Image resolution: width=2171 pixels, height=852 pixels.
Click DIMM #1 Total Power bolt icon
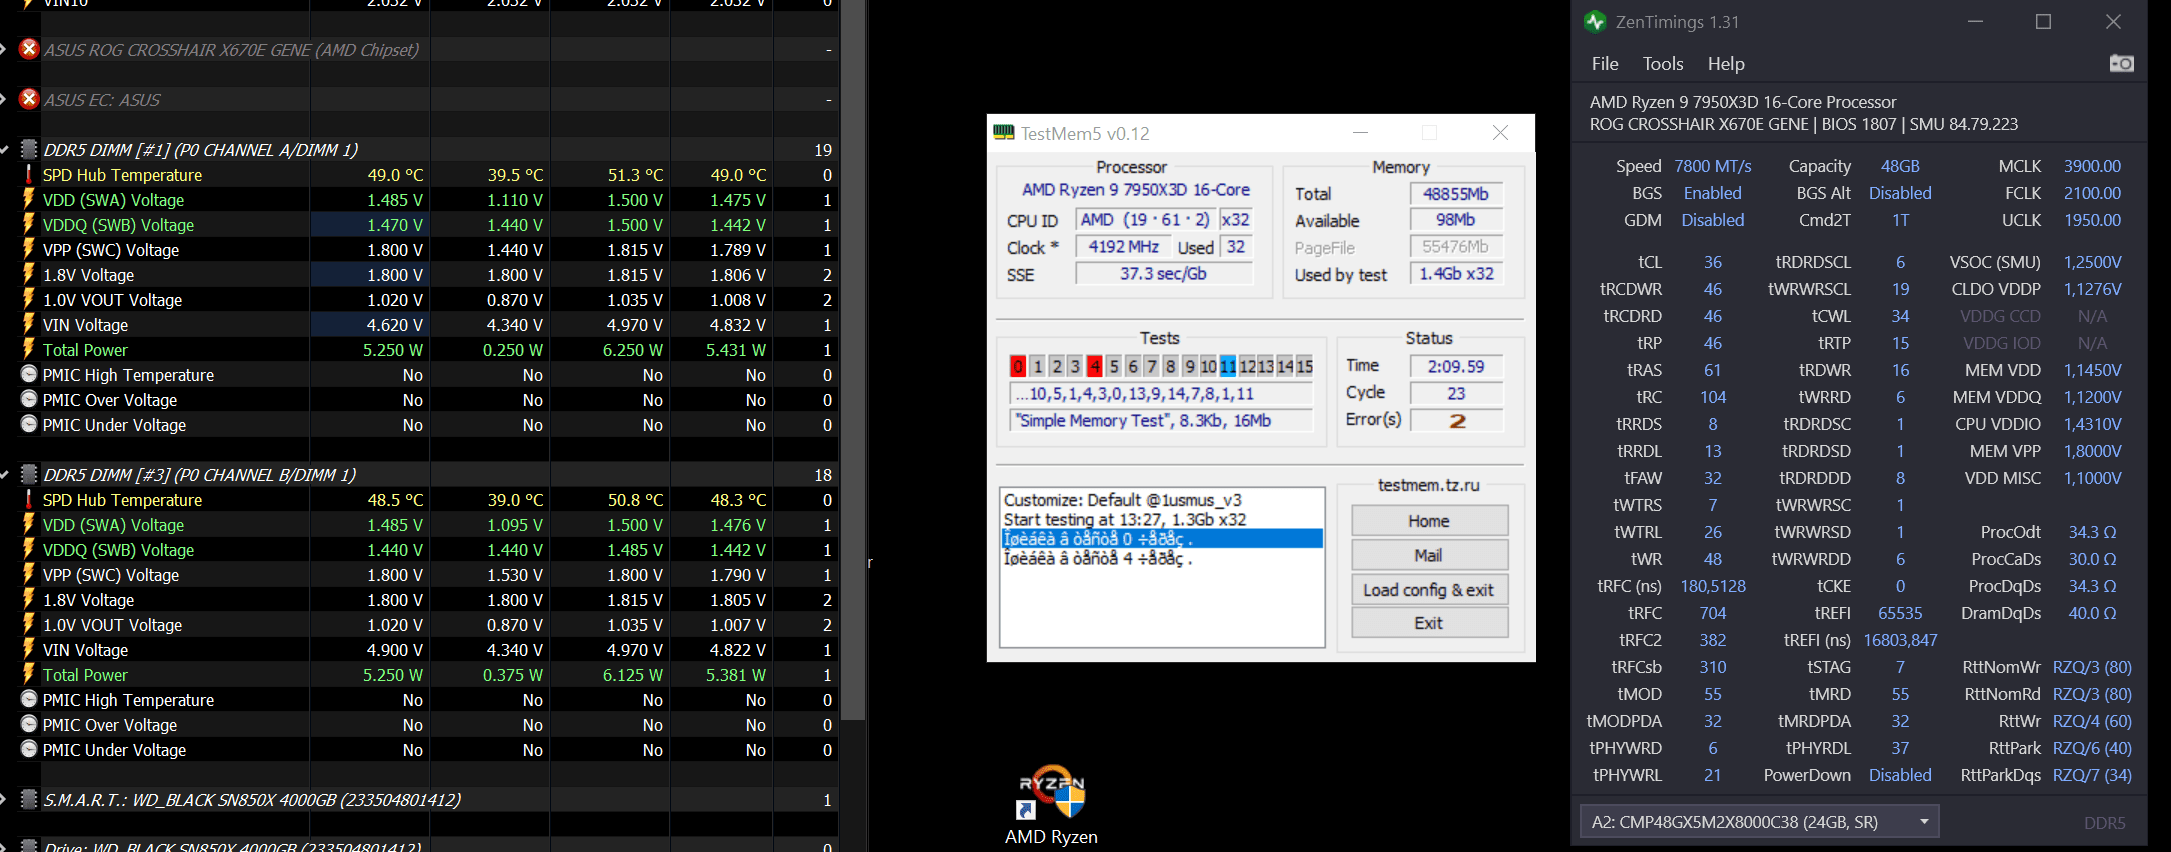coord(29,349)
